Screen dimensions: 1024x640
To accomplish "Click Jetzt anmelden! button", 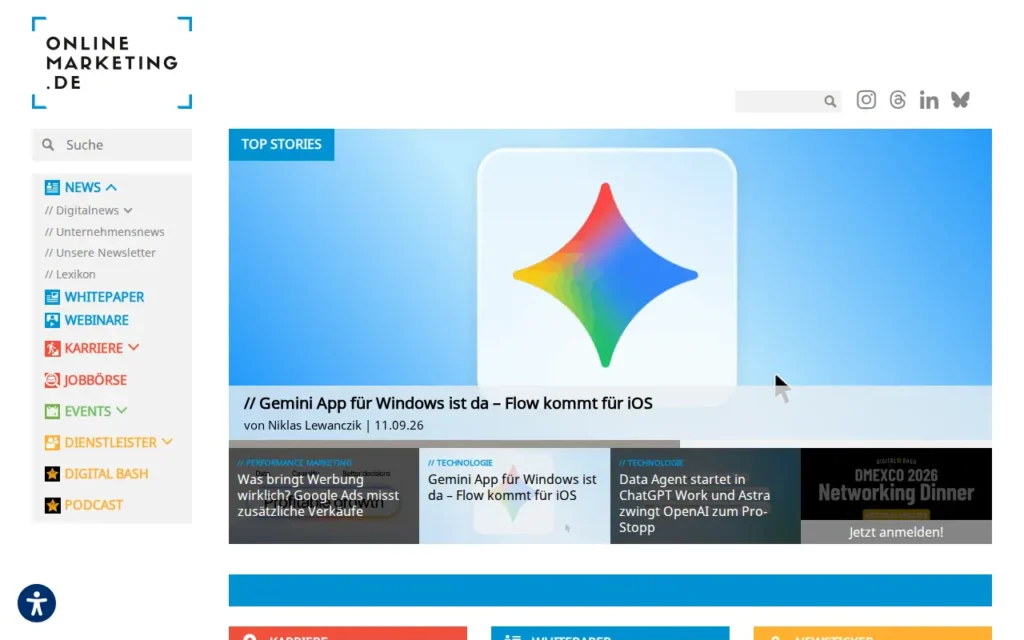I will tap(896, 532).
